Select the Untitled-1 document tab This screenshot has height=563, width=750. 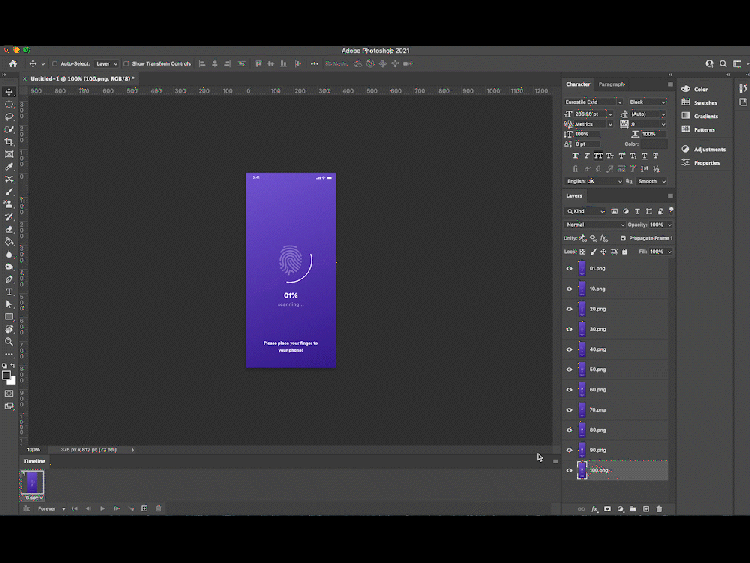[x=82, y=78]
